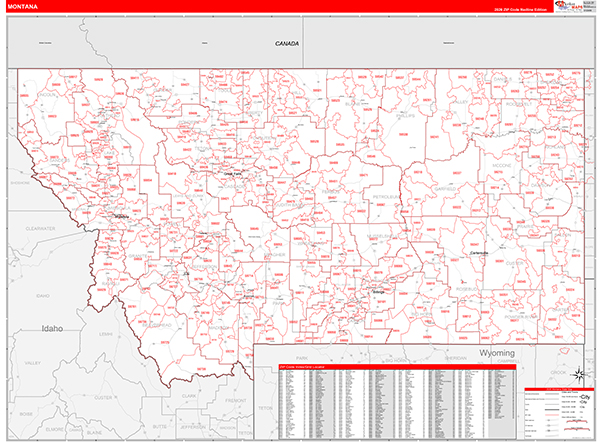Click the CAMPBELL county label

(509, 361)
